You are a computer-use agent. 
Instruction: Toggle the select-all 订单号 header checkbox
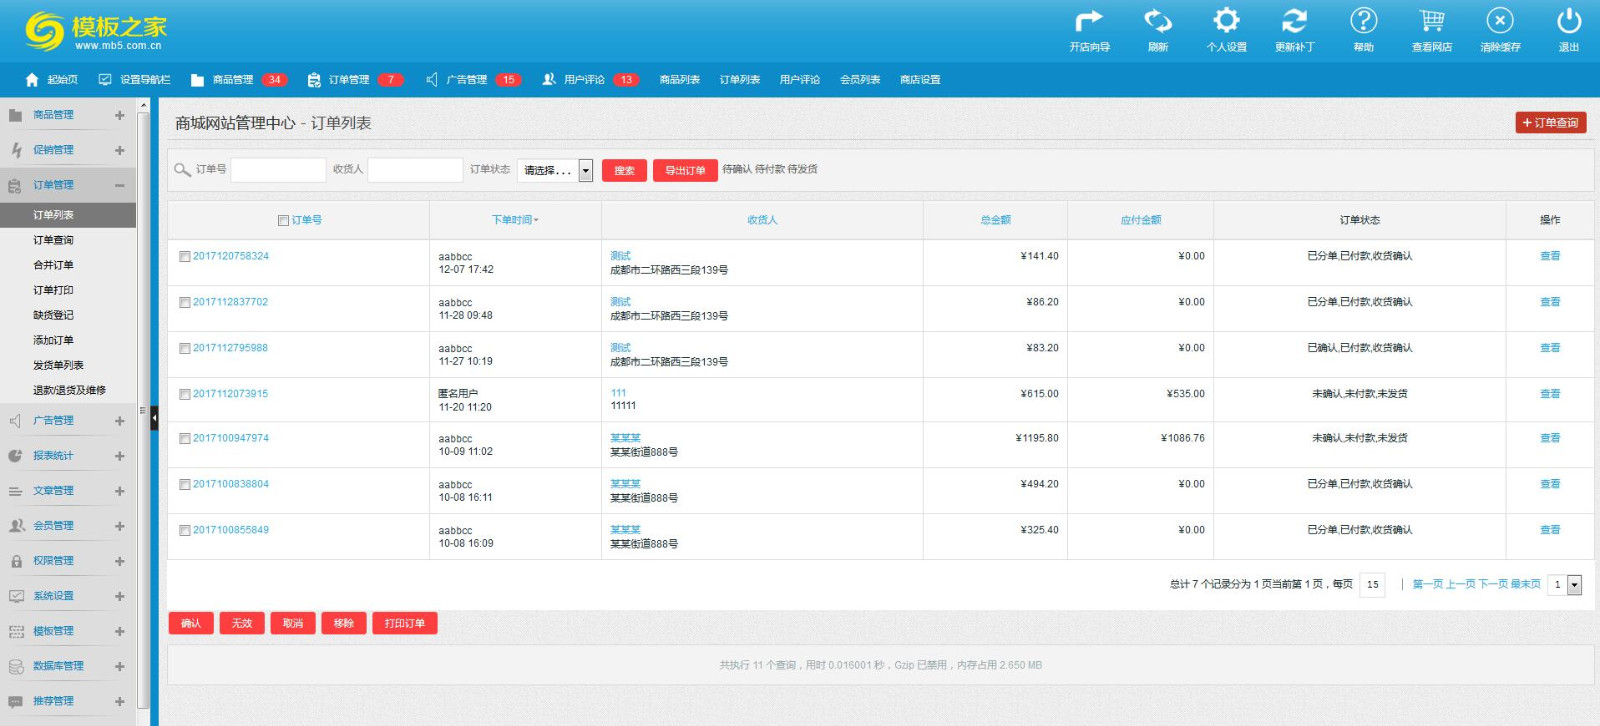coord(283,221)
